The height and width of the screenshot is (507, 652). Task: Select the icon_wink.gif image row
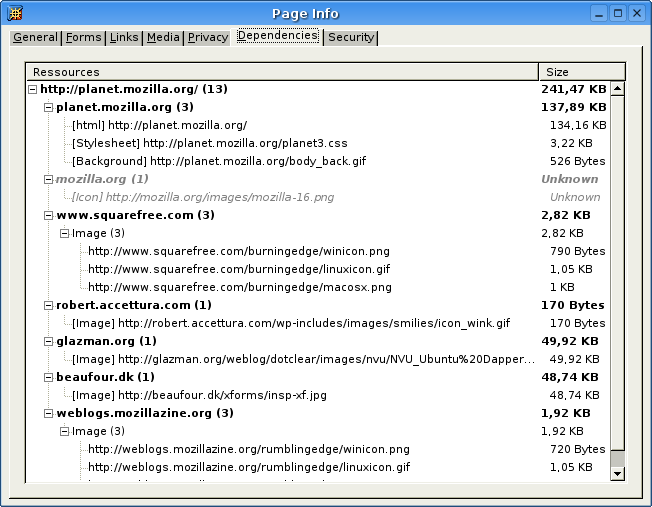tap(318, 323)
